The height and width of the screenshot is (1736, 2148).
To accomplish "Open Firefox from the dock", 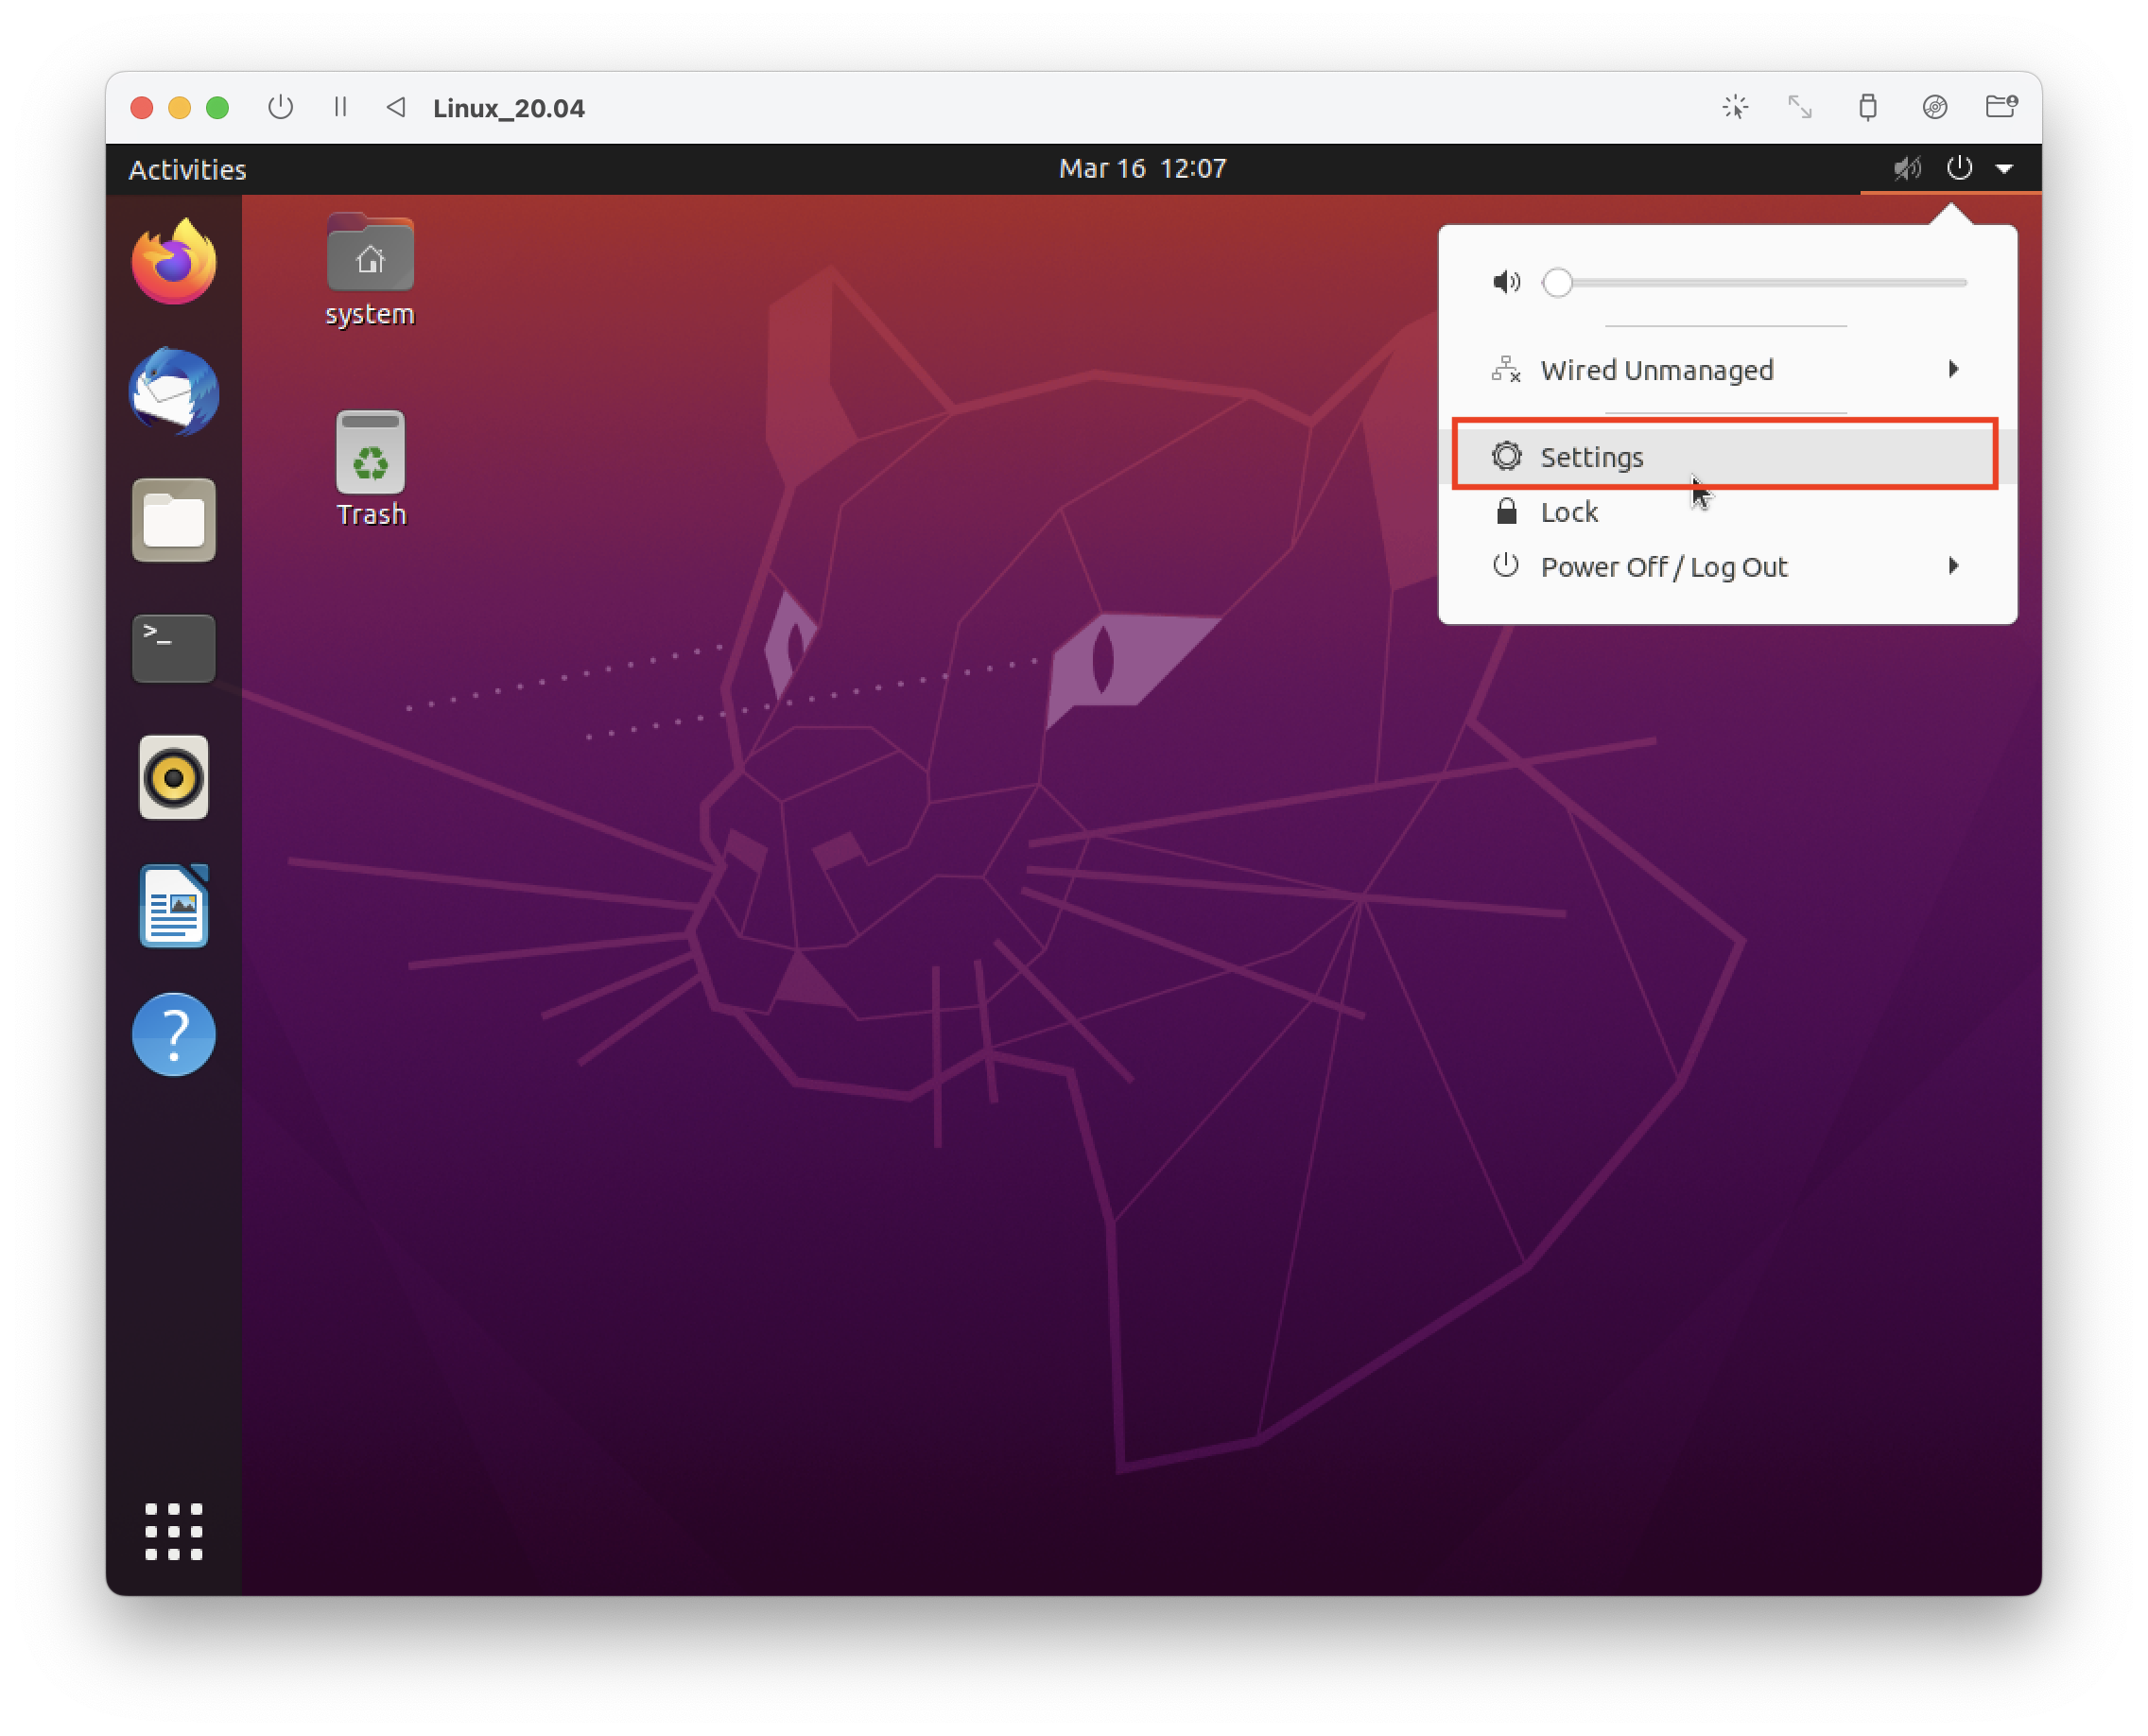I will 174,264.
